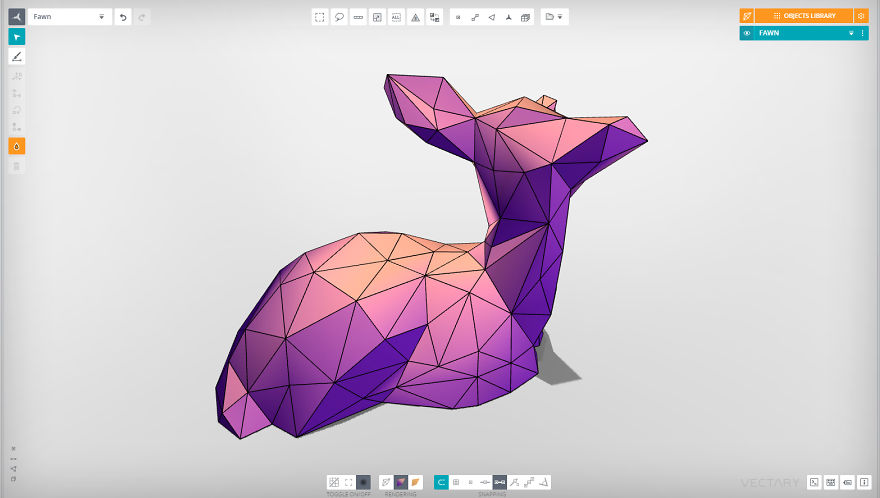
Task: Click the orange material drop tool
Action: pyautogui.click(x=16, y=146)
